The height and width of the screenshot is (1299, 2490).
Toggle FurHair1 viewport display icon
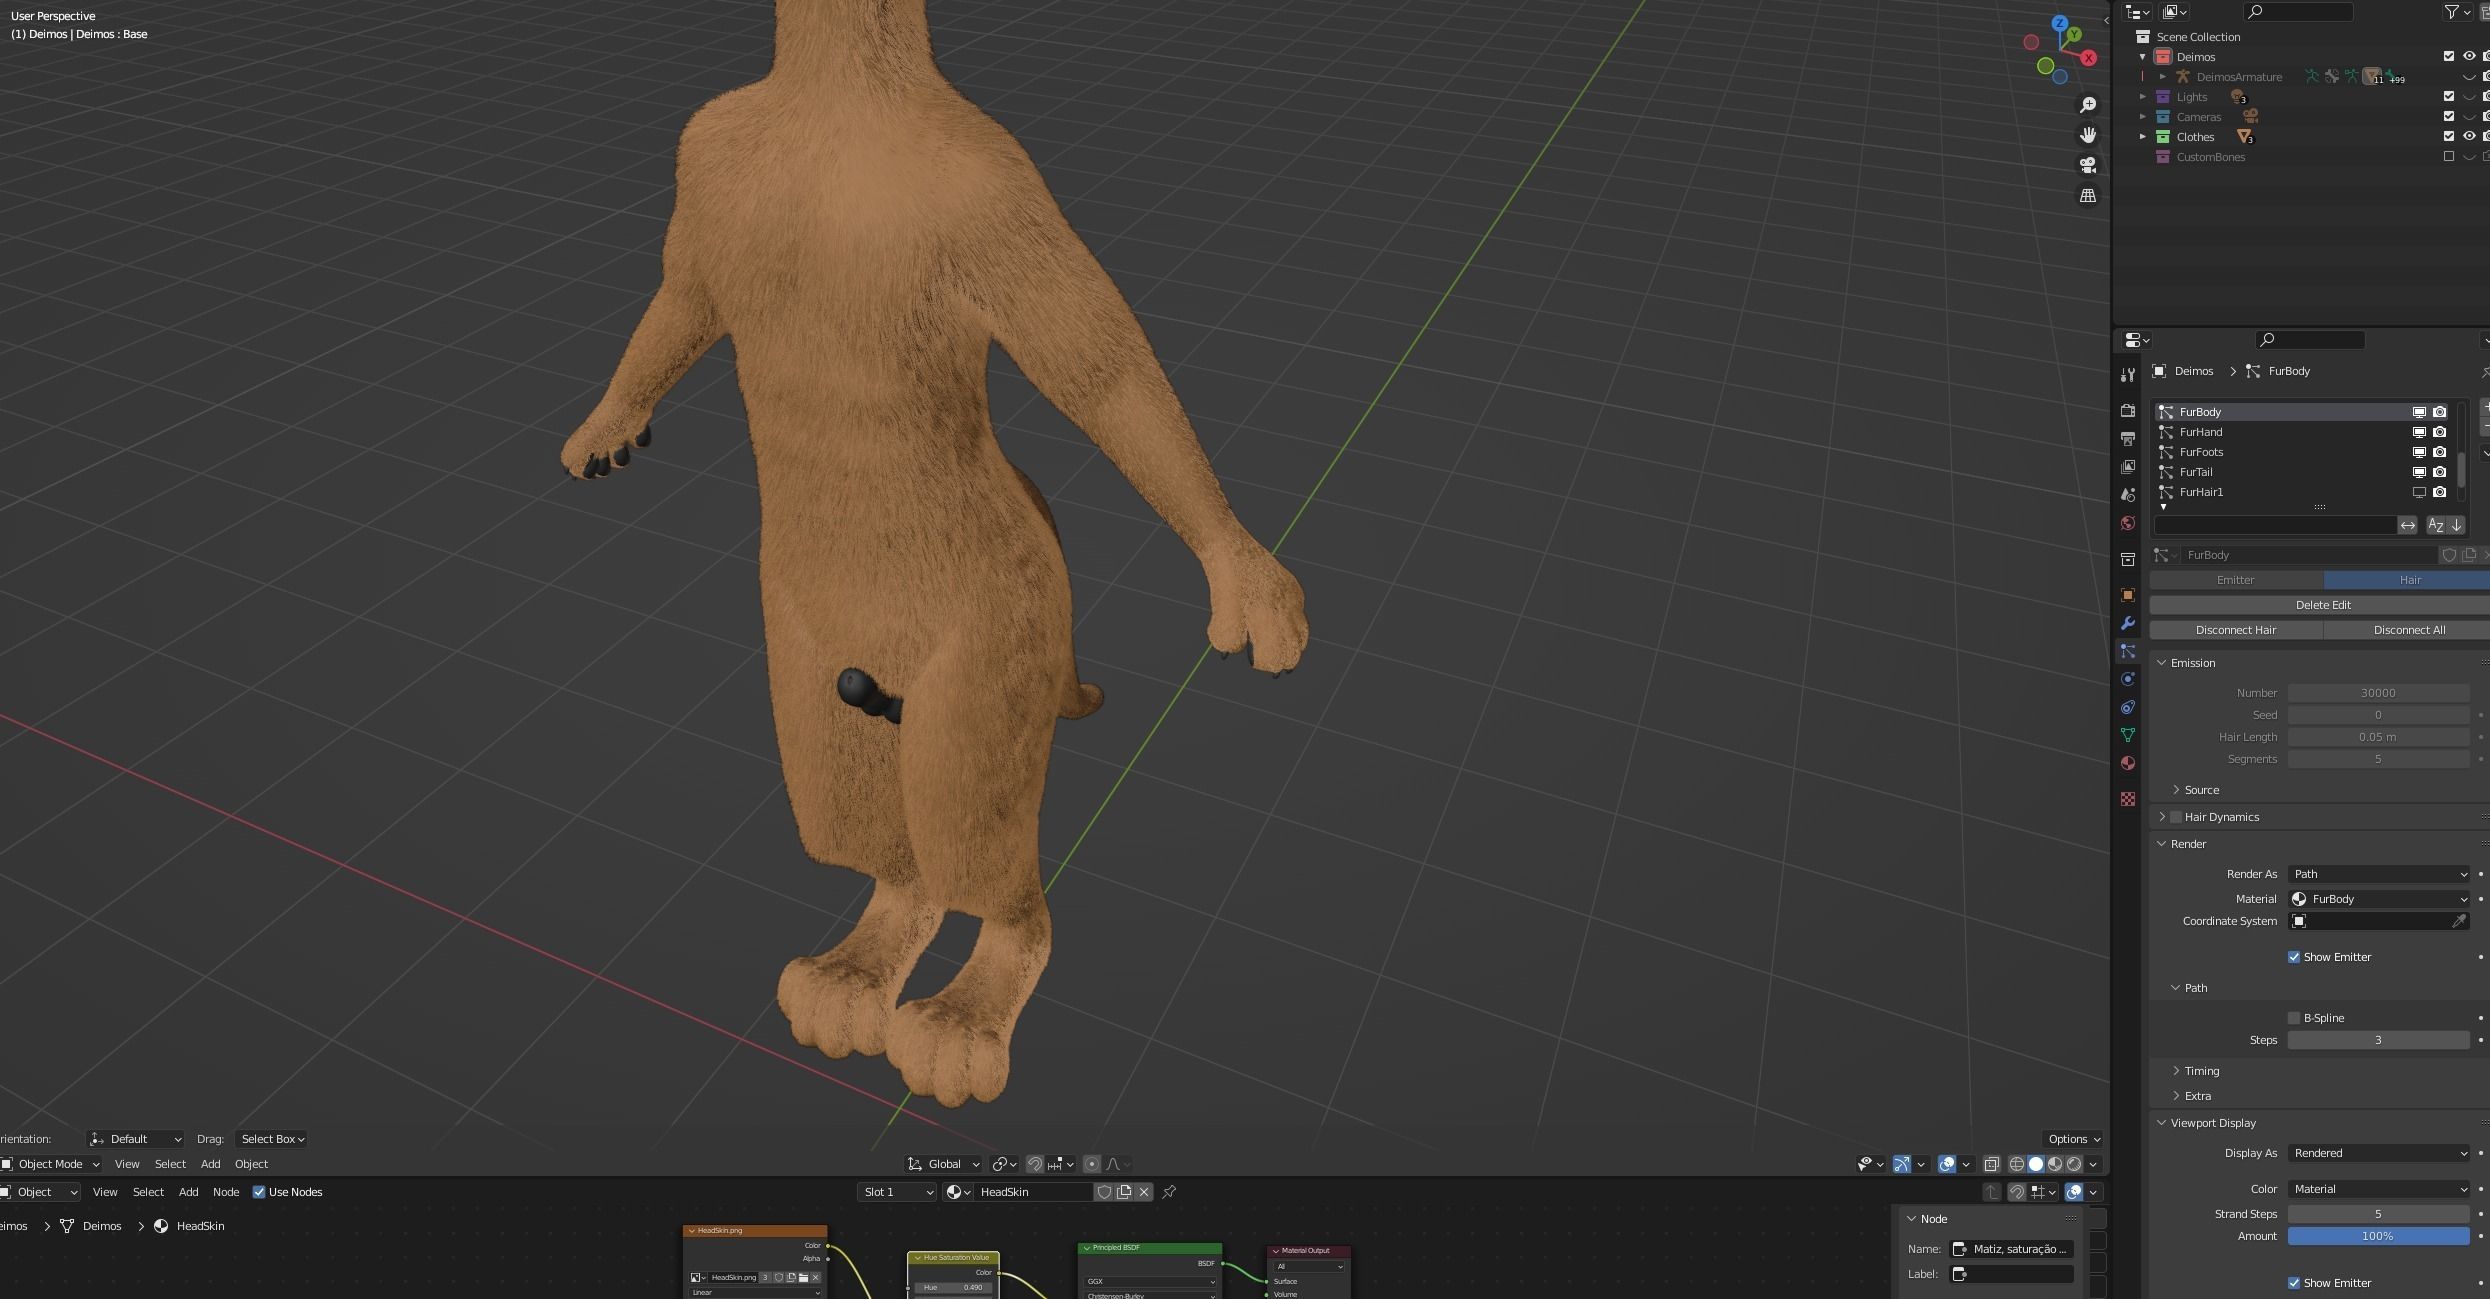pyautogui.click(x=2419, y=492)
